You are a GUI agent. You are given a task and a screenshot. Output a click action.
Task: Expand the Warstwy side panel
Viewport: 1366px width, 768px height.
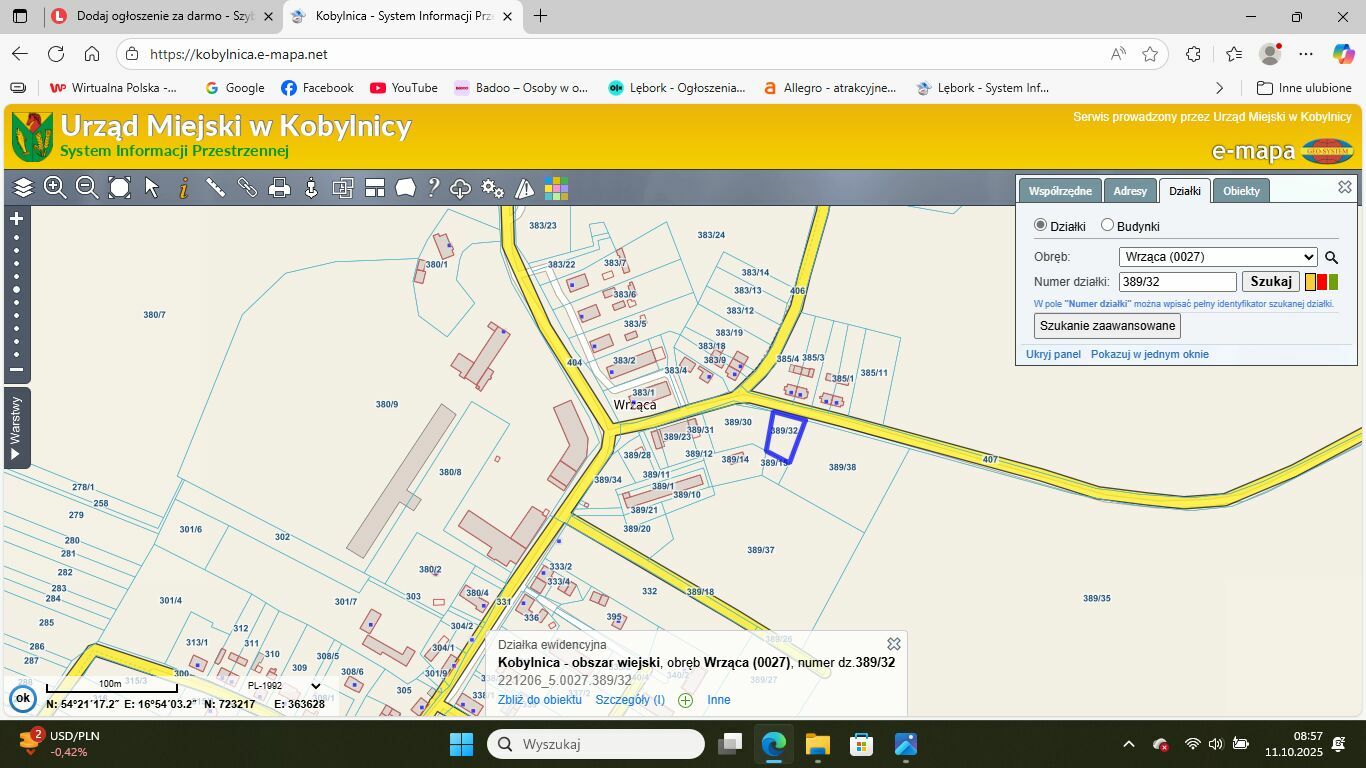[16, 428]
